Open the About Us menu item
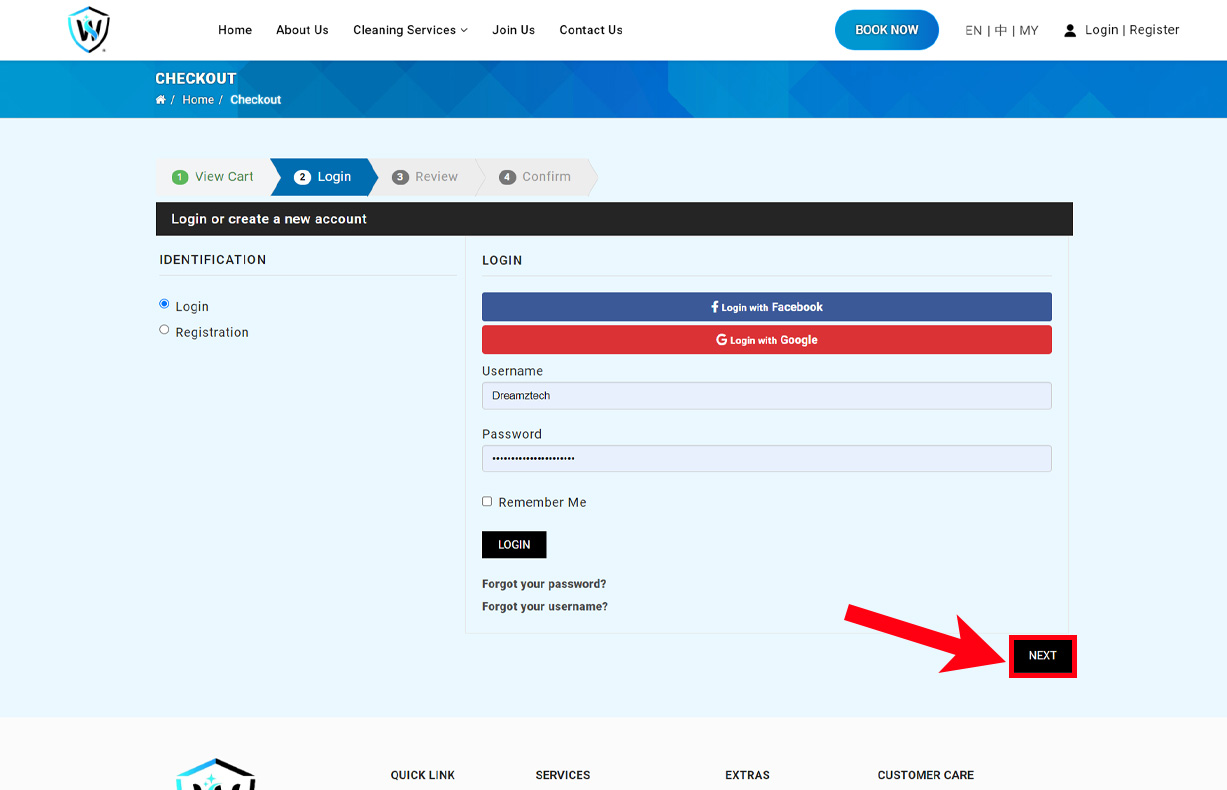1227x790 pixels. pyautogui.click(x=302, y=30)
